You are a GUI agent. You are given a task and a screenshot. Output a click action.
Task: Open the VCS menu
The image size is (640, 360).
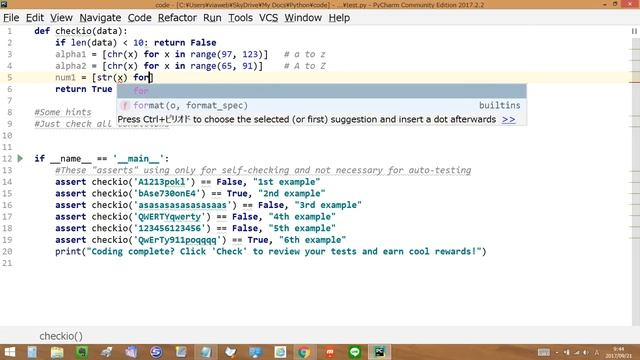pos(268,18)
